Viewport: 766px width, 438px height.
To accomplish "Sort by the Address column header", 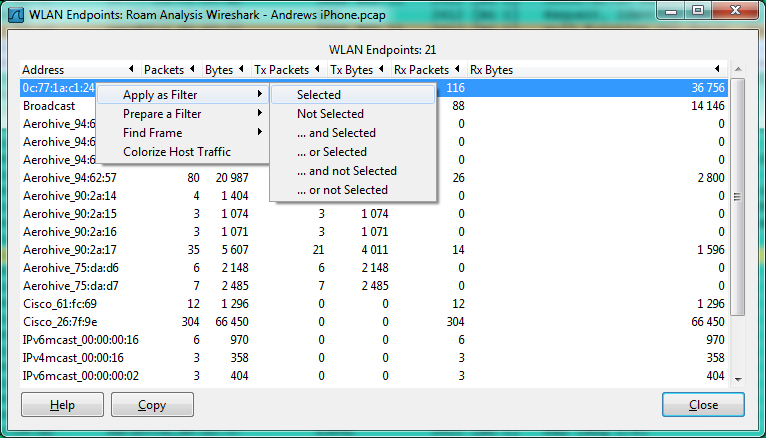I will point(80,70).
